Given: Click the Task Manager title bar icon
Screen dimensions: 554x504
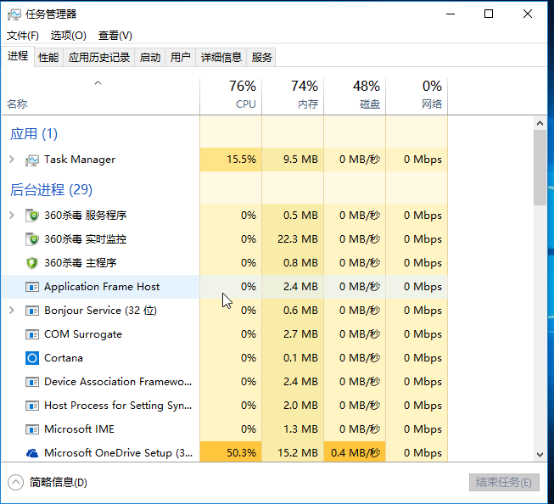Looking at the screenshot, I should click(x=14, y=14).
